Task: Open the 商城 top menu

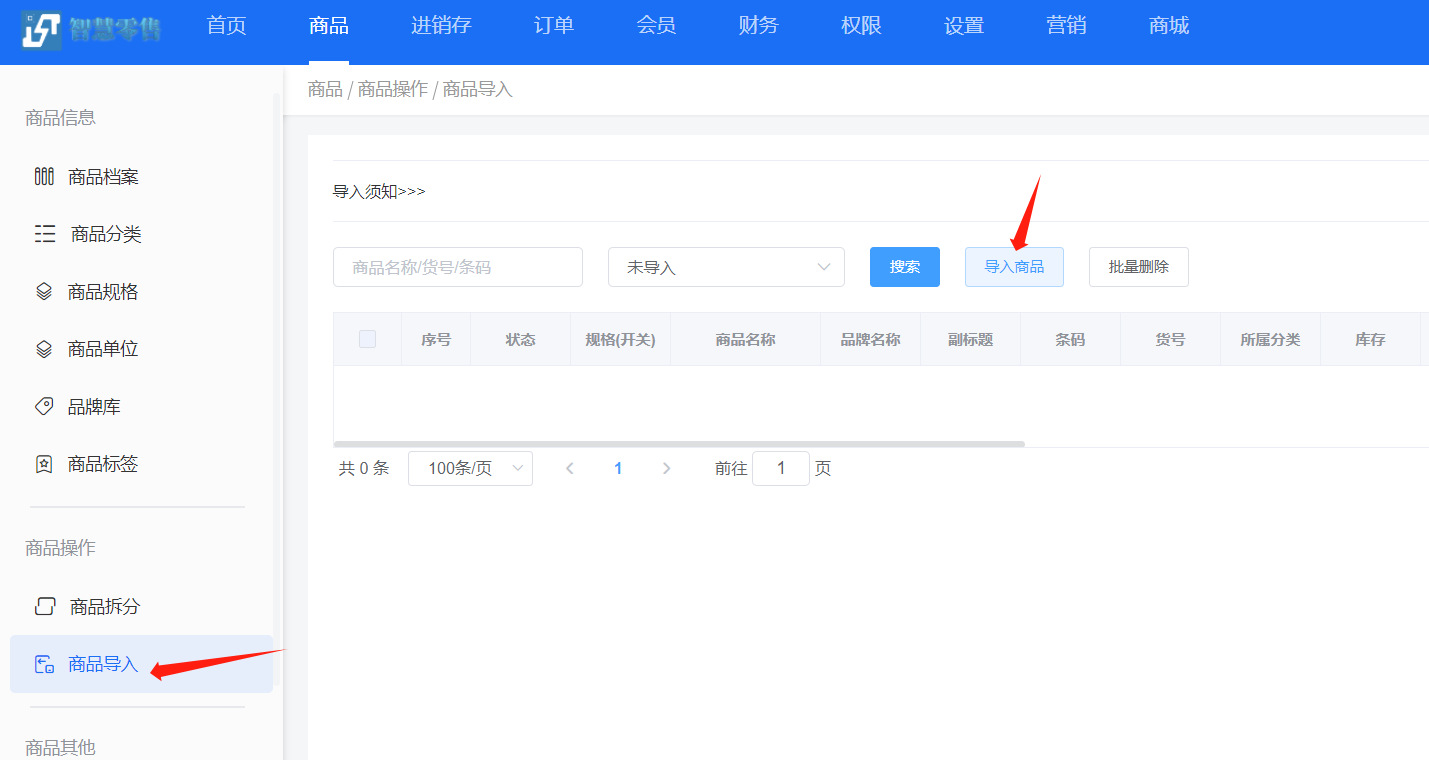Action: coord(1169,26)
